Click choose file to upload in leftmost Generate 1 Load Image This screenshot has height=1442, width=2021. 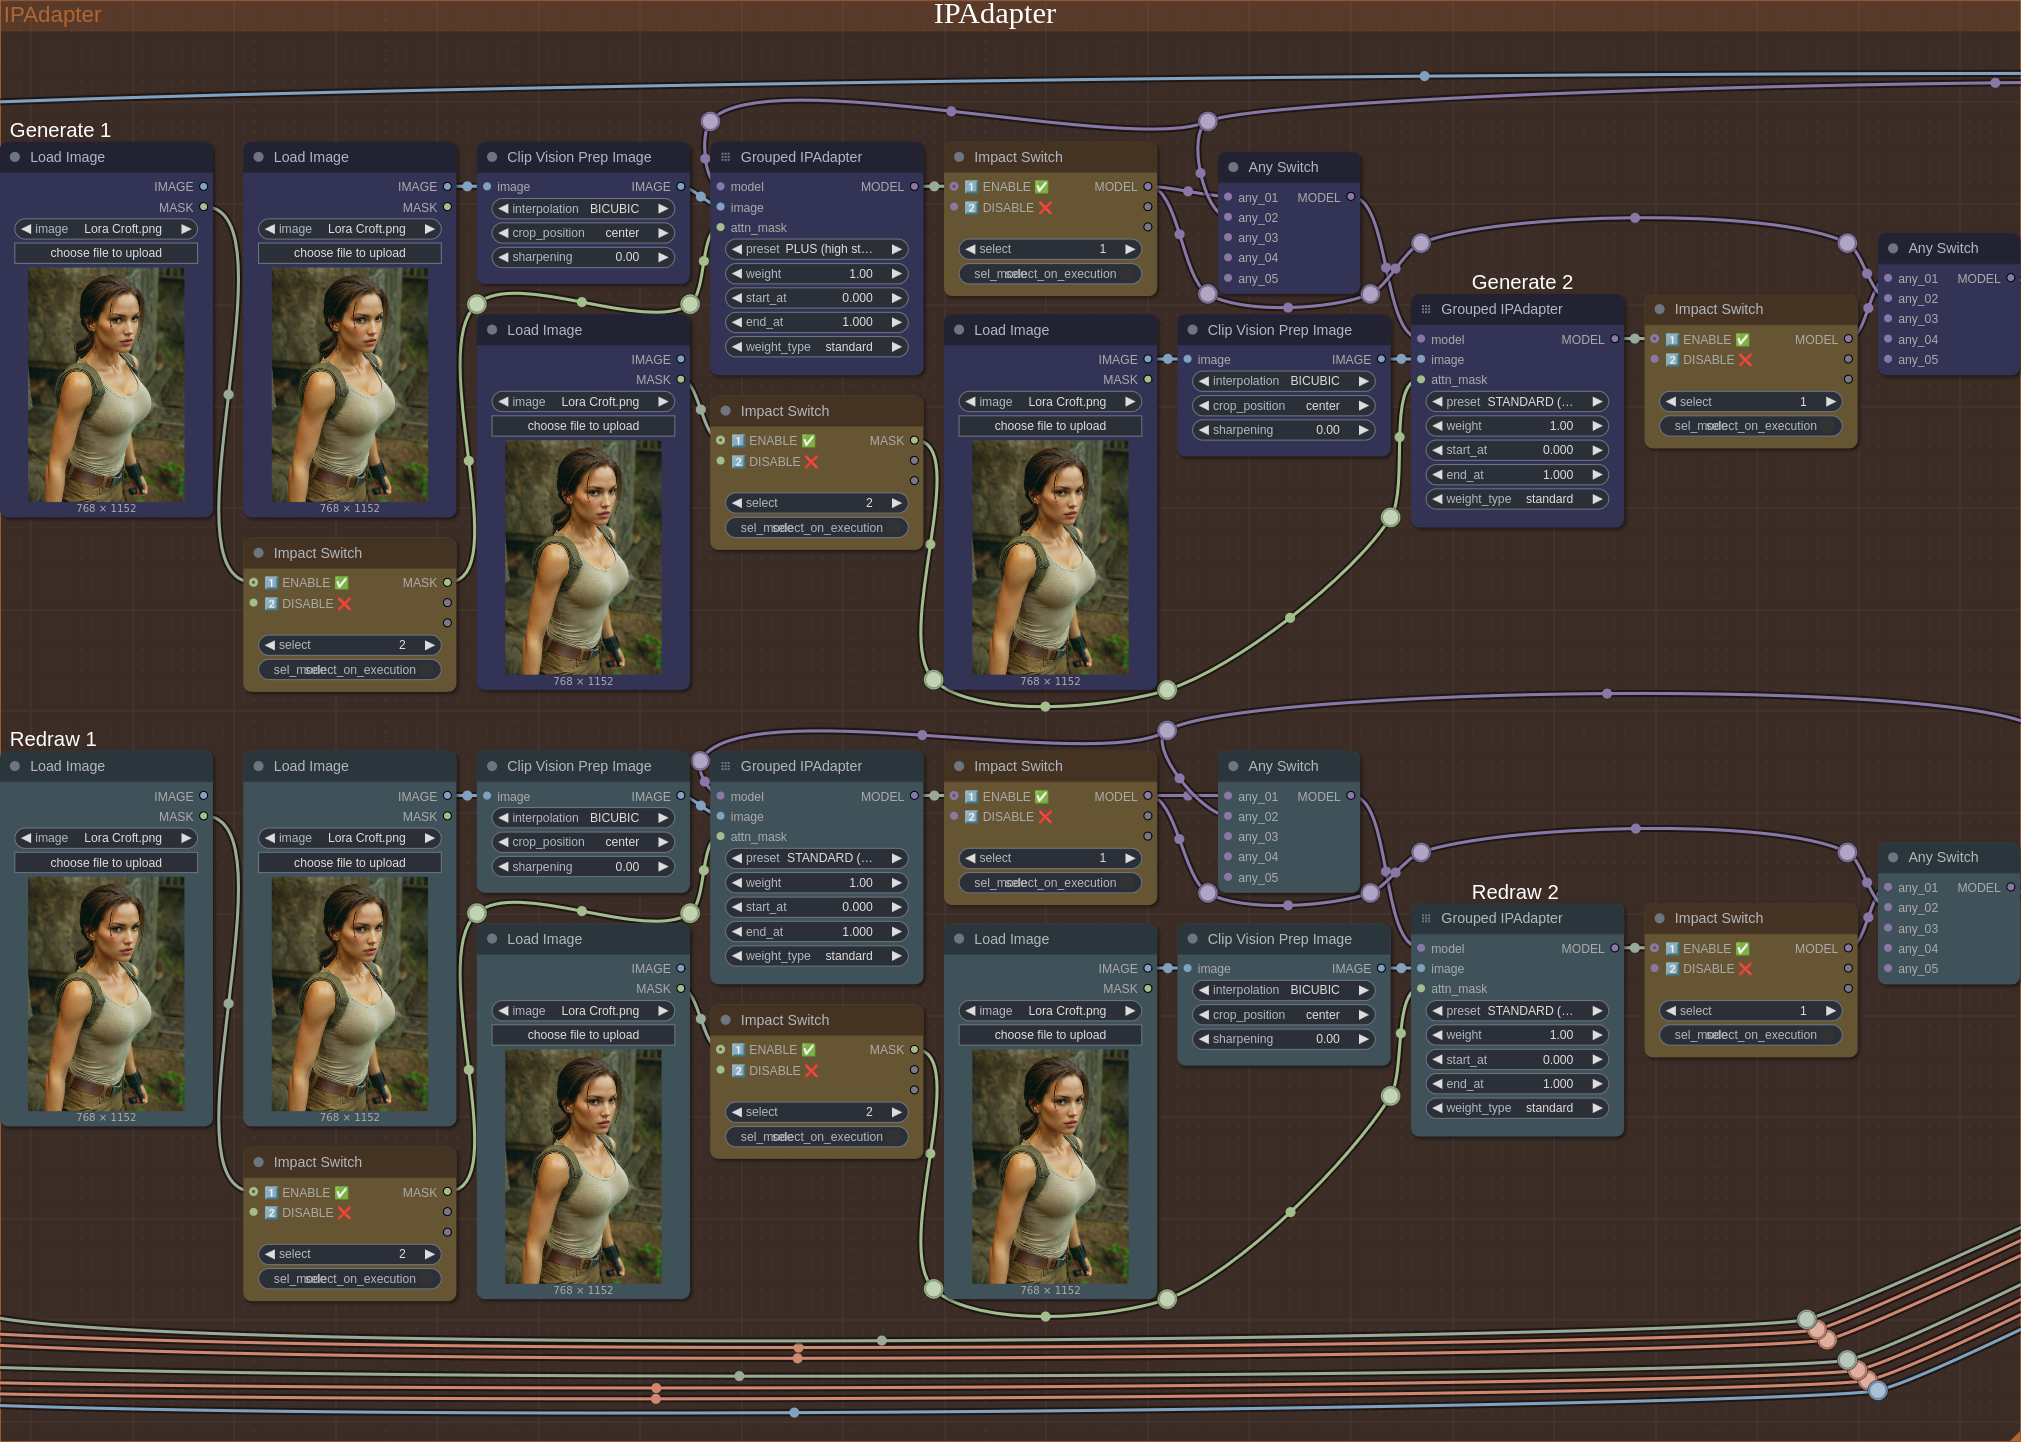[106, 253]
